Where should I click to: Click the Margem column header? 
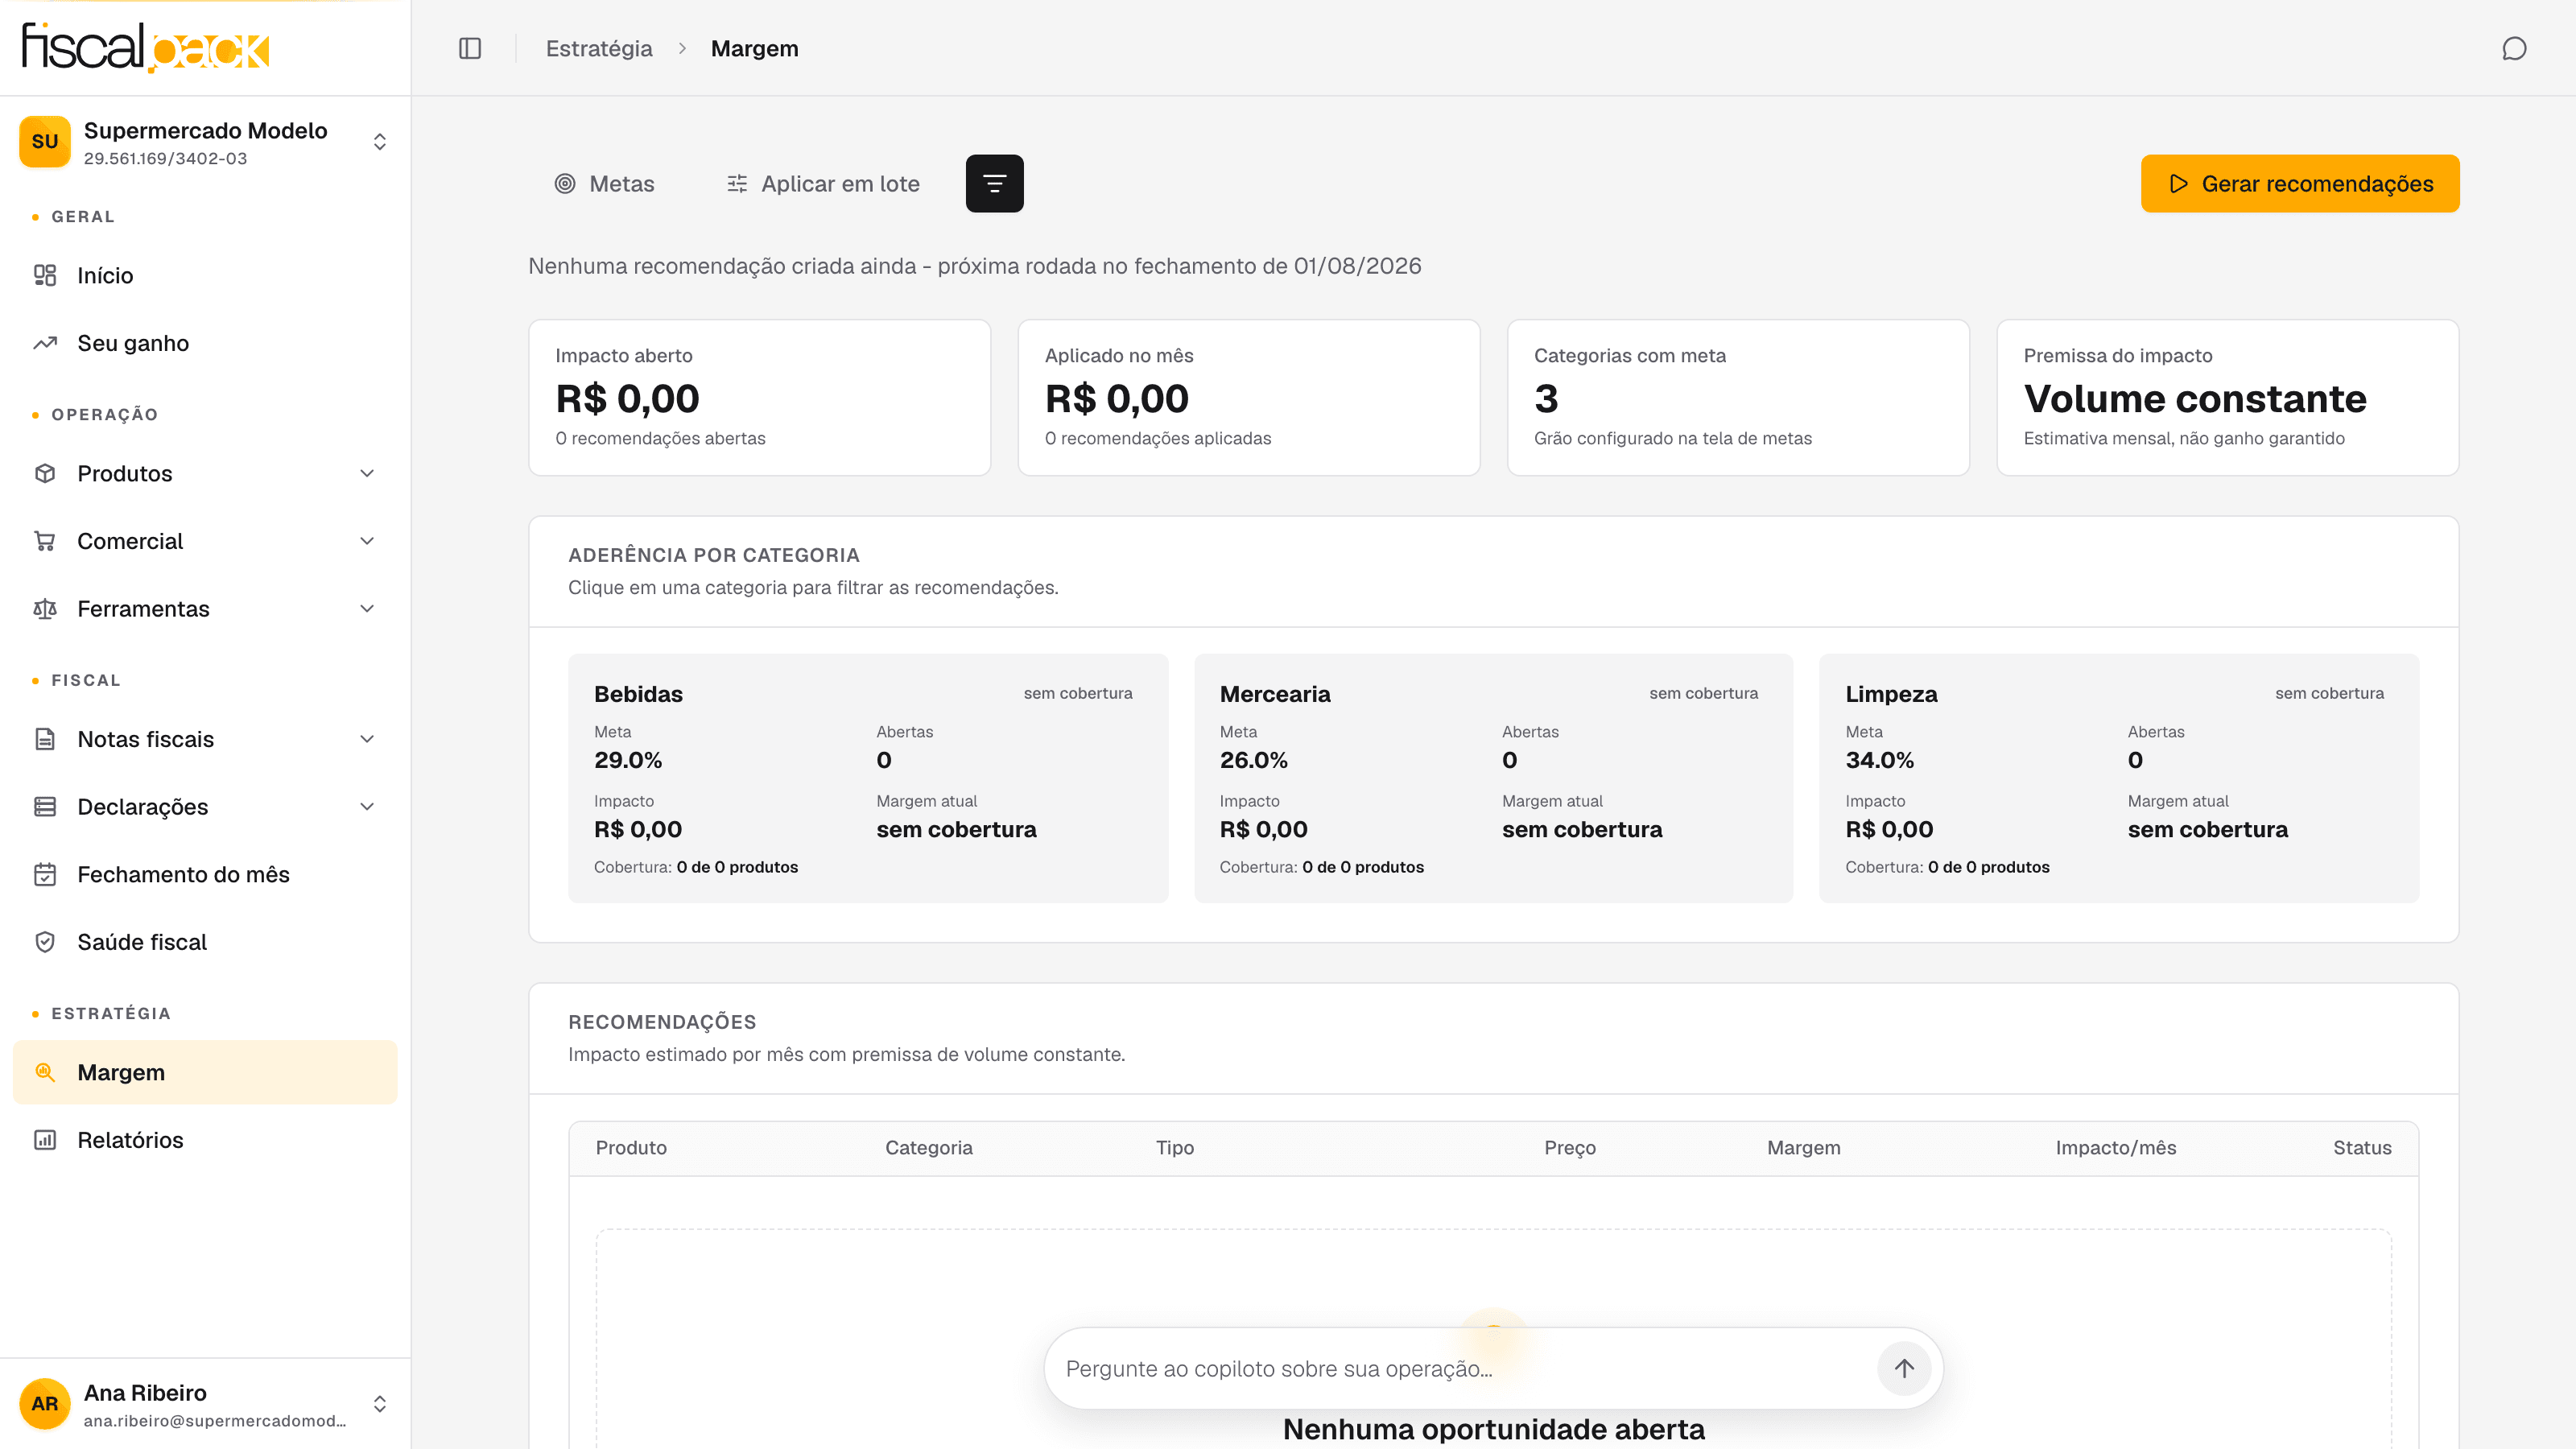tap(1803, 1147)
